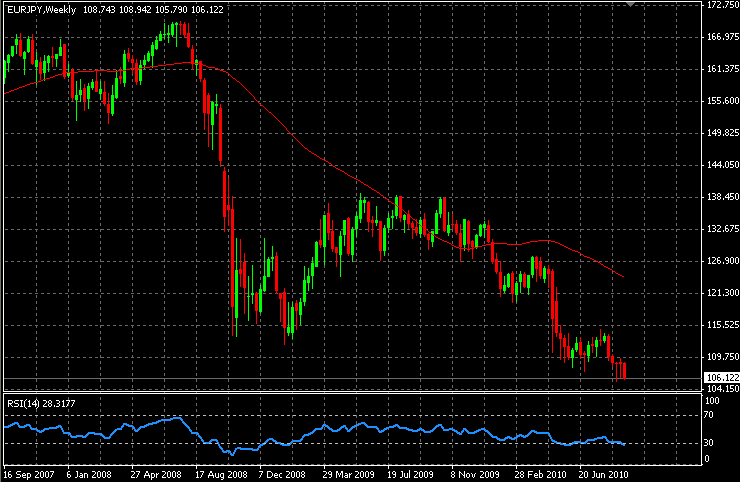Image resolution: width=740 pixels, height=482 pixels.
Task: Click the EURJPY,Weekly chart title
Action: point(42,9)
